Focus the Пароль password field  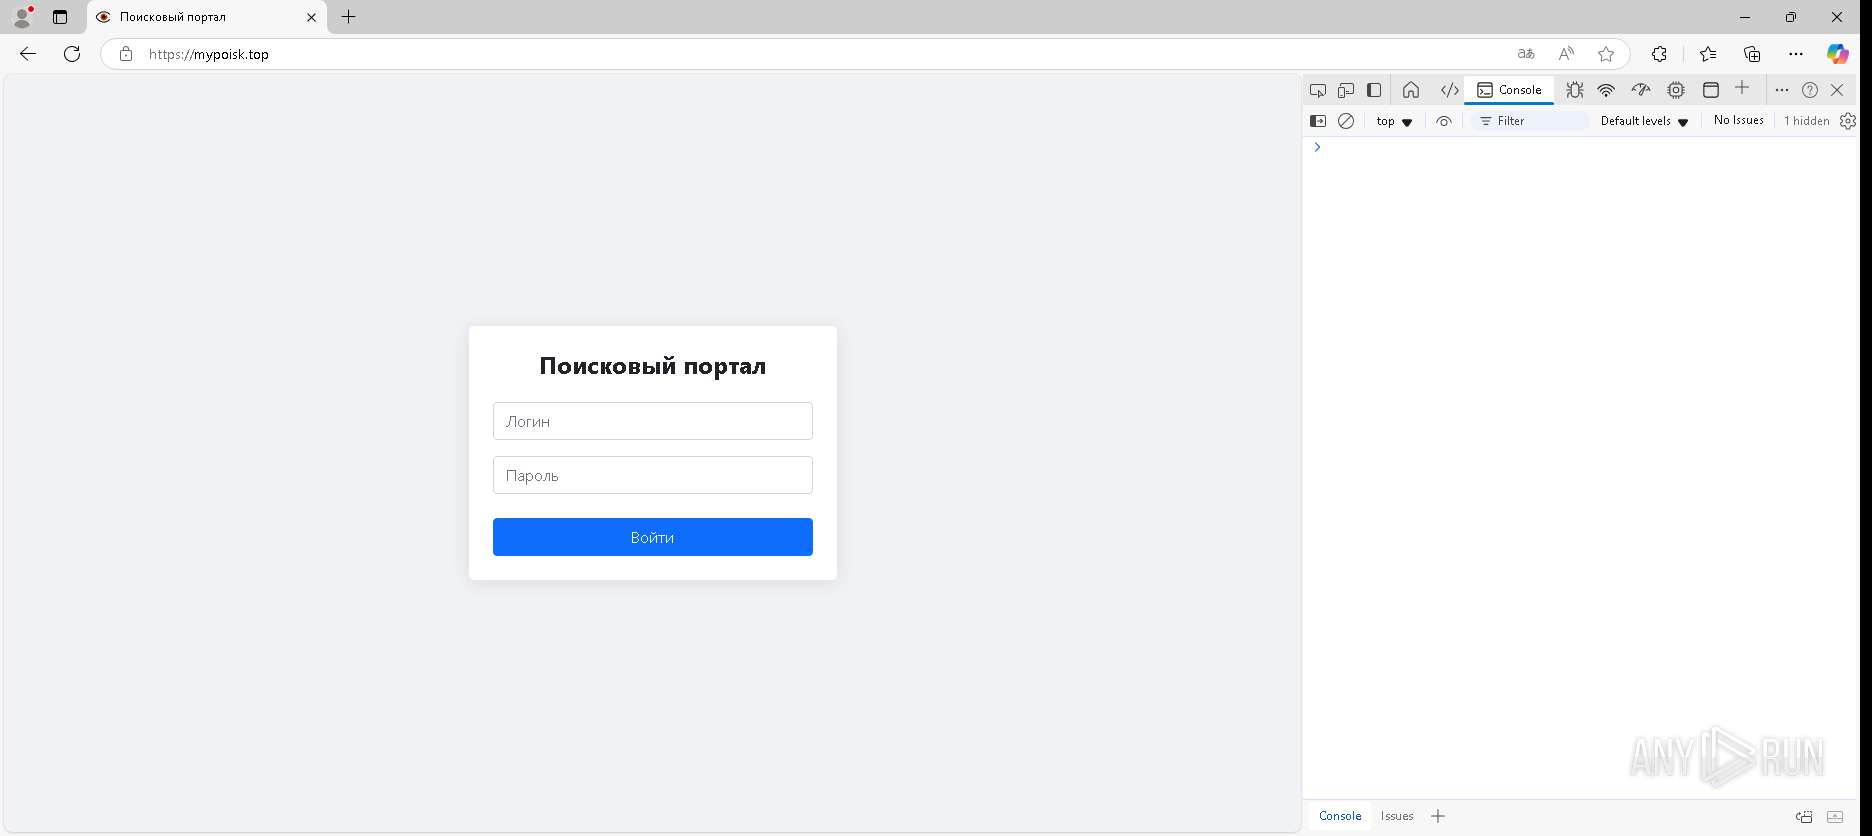coord(653,475)
